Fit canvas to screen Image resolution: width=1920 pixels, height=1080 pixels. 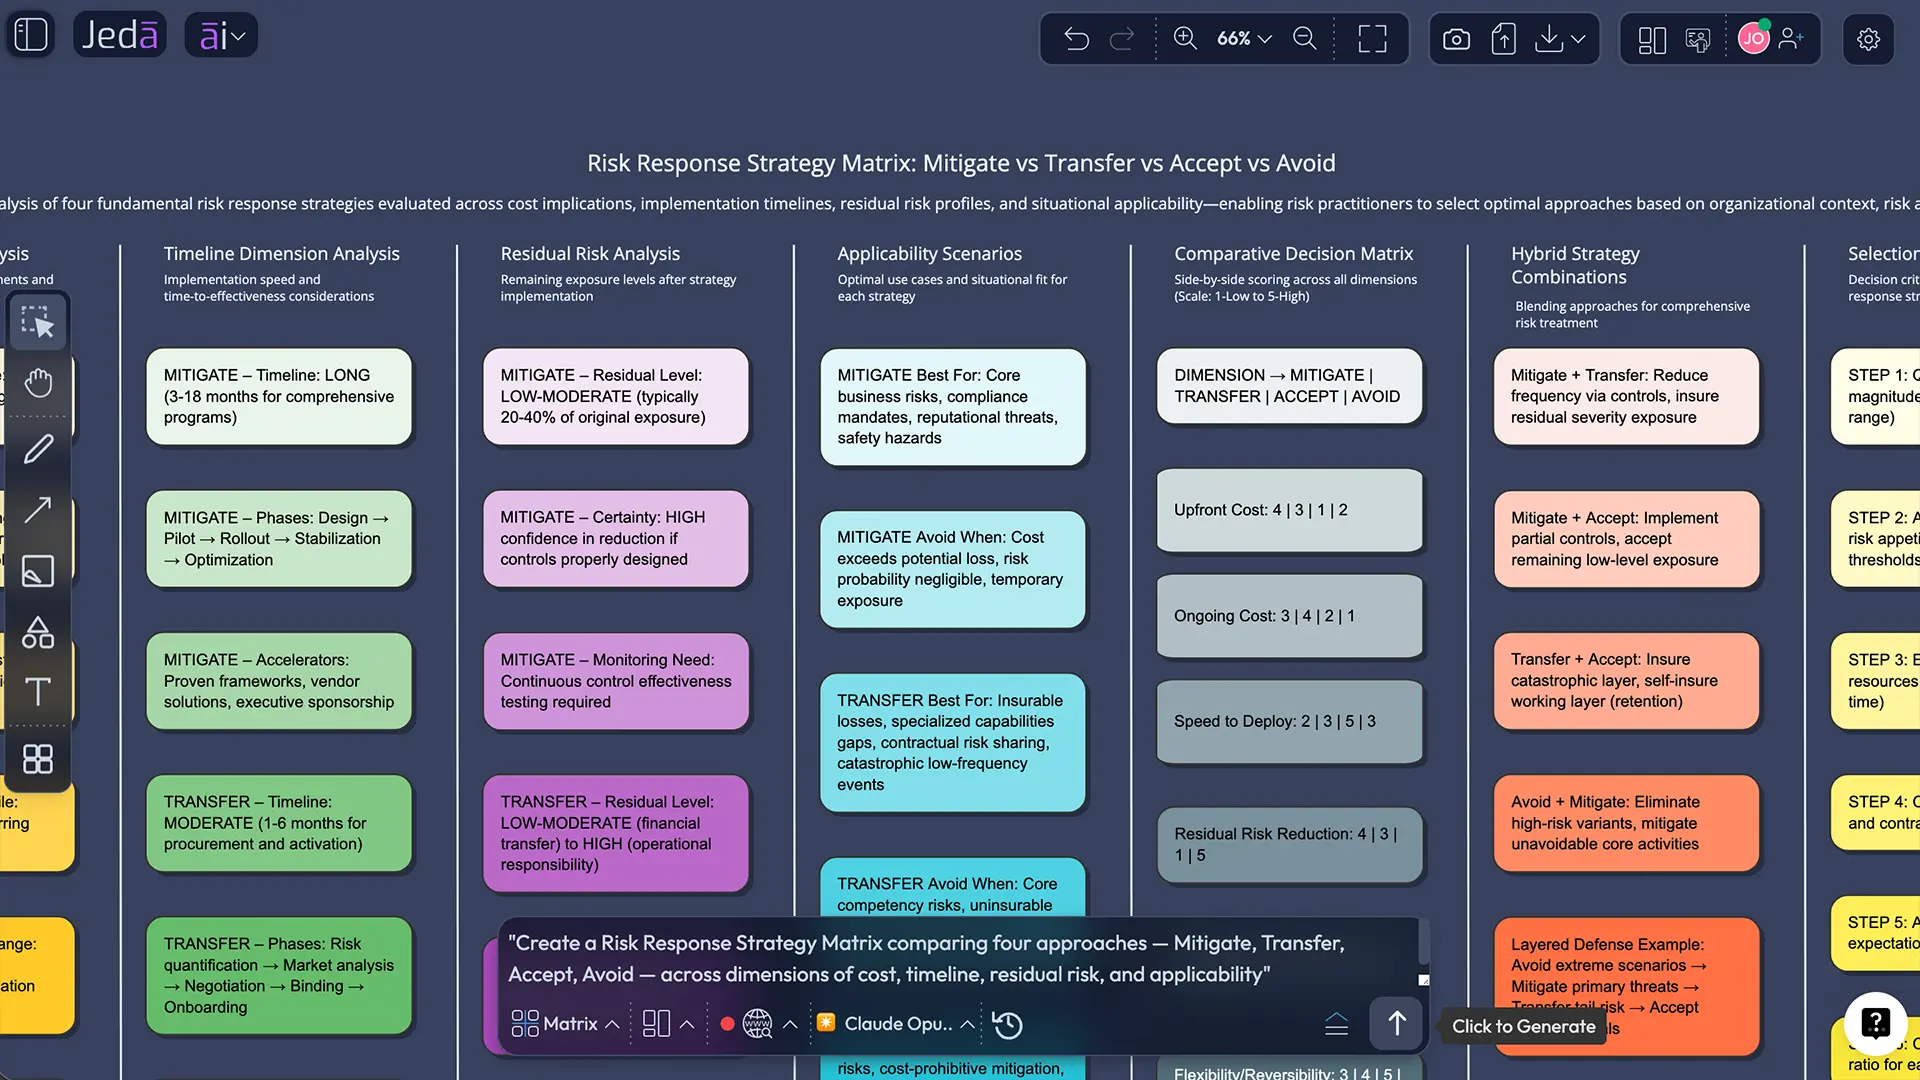1372,39
